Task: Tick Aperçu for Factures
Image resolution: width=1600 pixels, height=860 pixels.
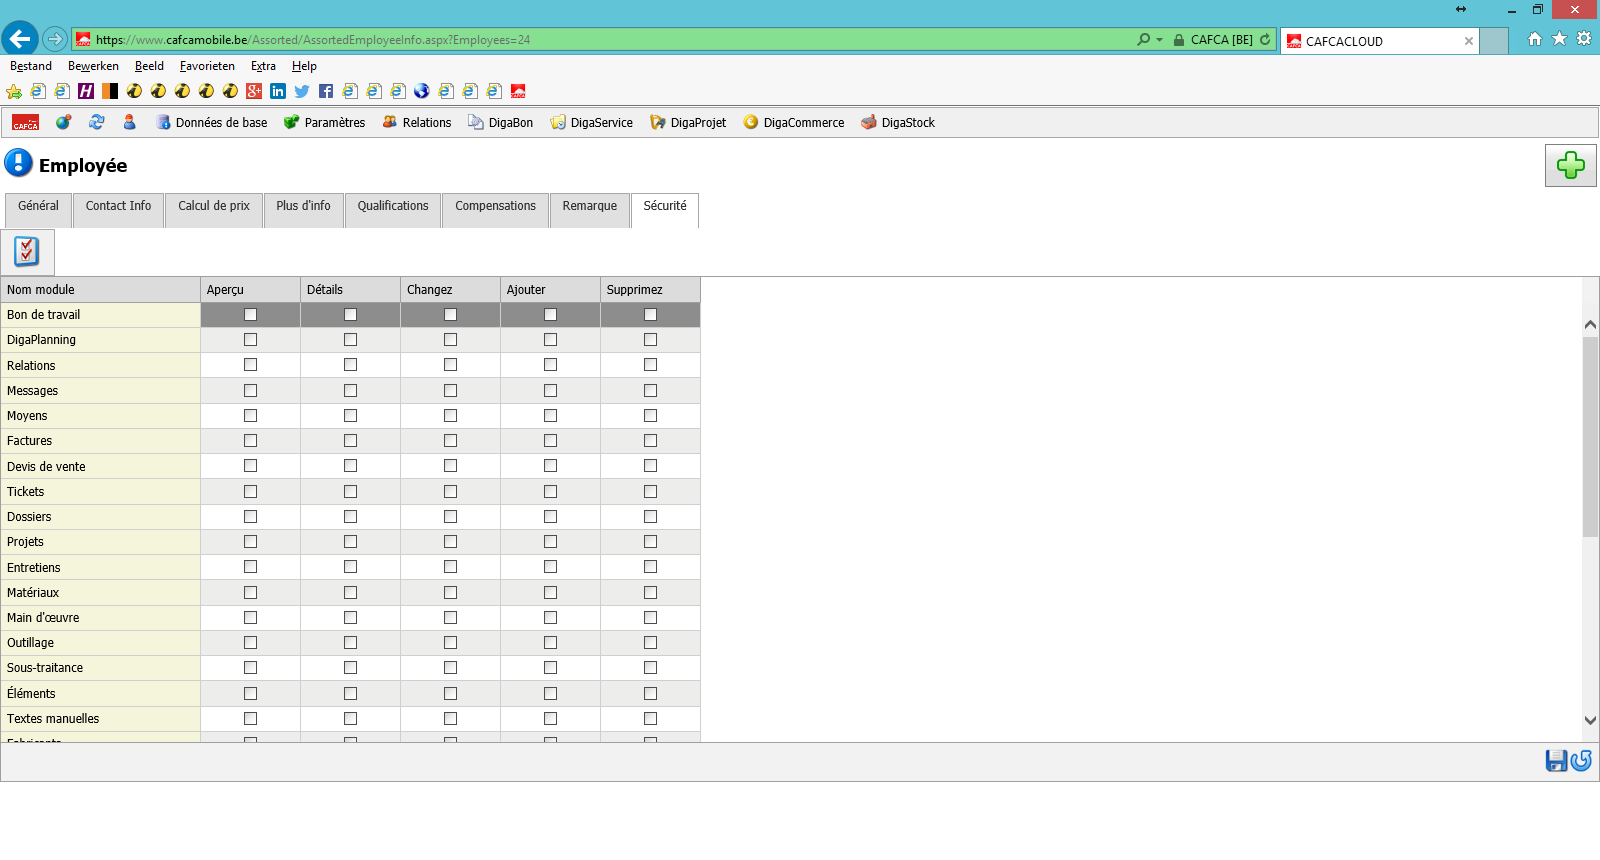Action: click(x=250, y=441)
